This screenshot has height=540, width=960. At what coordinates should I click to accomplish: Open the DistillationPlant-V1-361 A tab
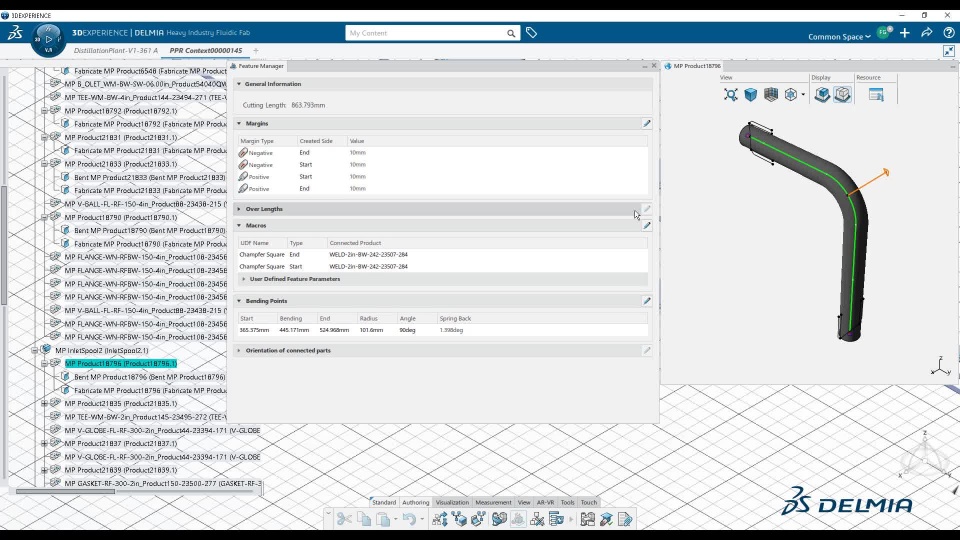[x=116, y=51]
